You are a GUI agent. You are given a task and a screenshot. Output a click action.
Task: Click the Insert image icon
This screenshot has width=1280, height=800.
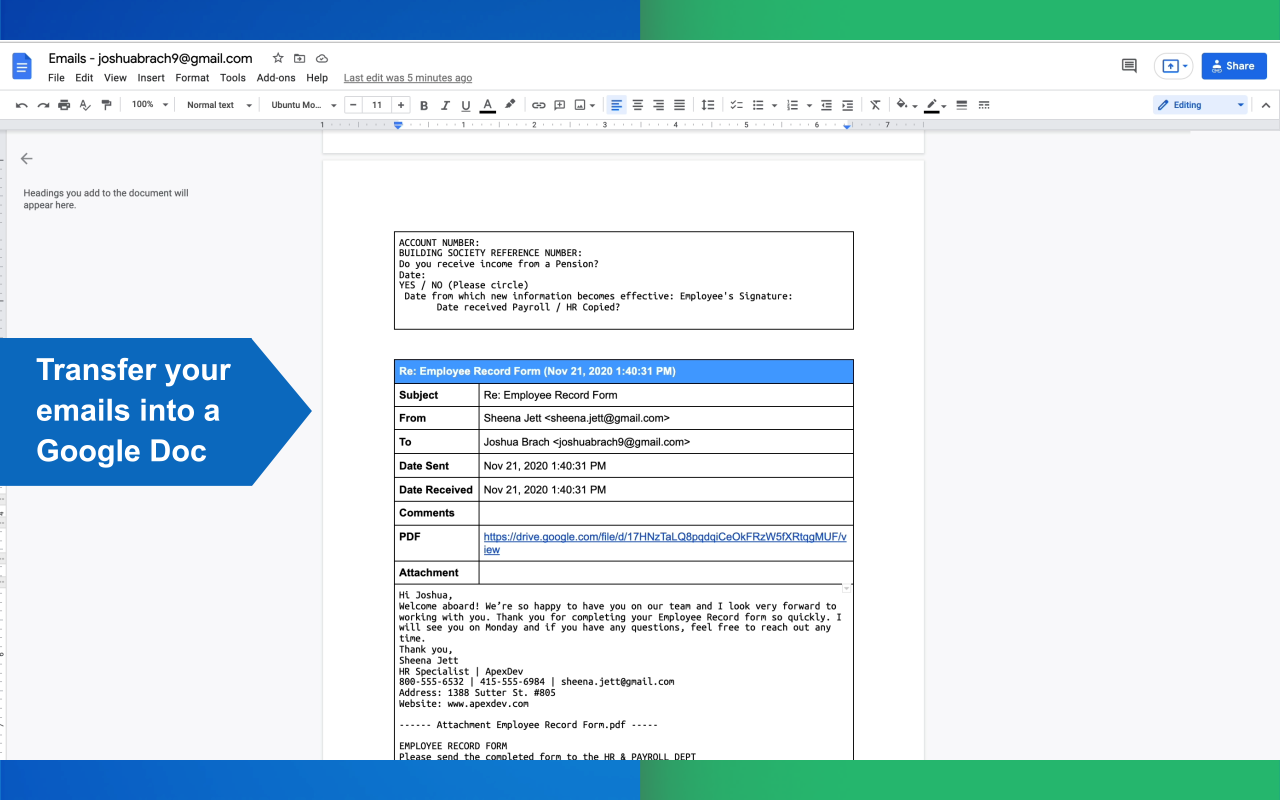[x=580, y=104]
